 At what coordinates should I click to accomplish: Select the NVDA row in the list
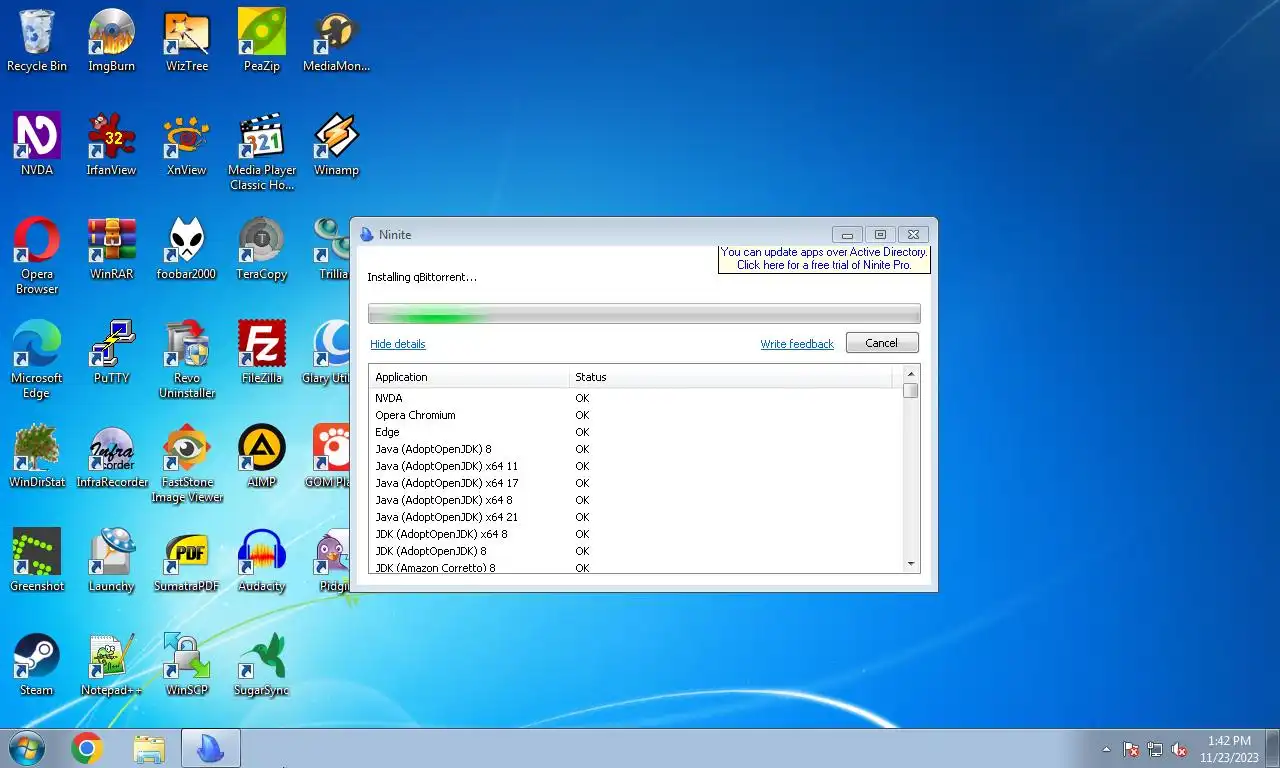tap(635, 398)
